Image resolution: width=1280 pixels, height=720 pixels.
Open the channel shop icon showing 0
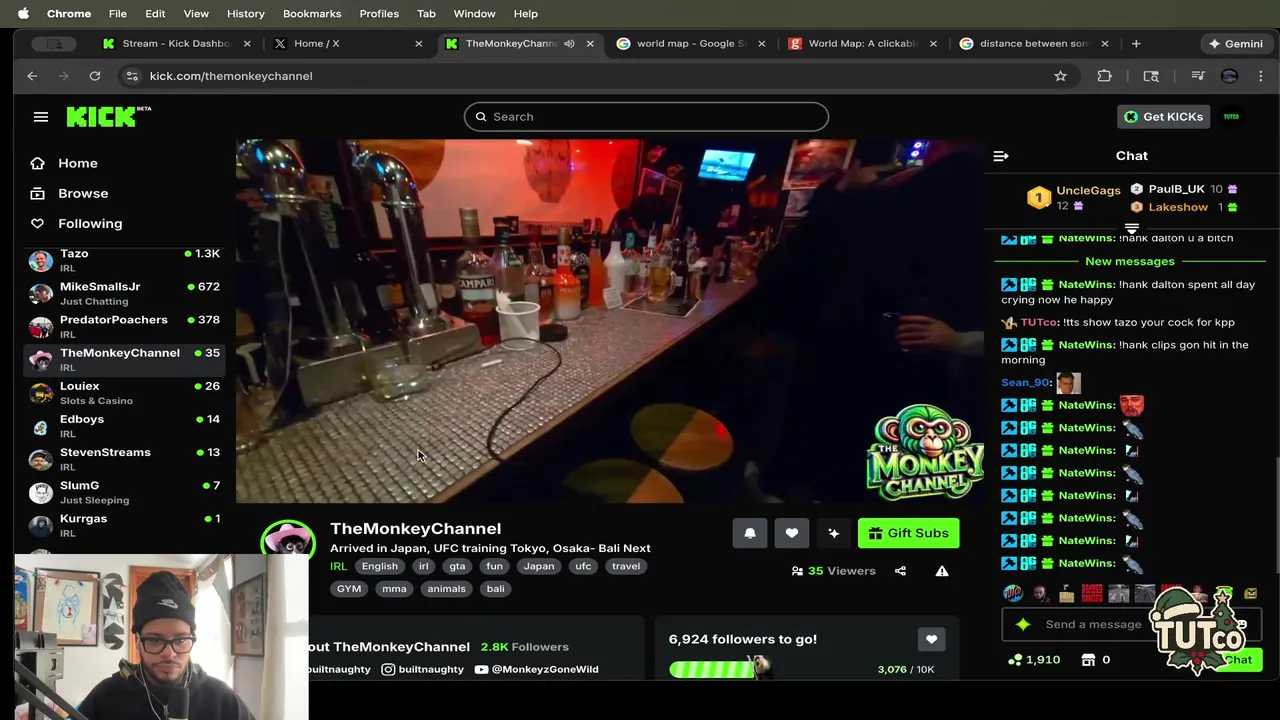(1095, 660)
